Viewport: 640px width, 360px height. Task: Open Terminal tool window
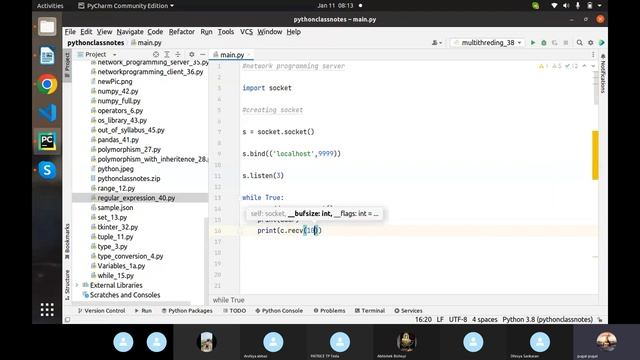[370, 311]
